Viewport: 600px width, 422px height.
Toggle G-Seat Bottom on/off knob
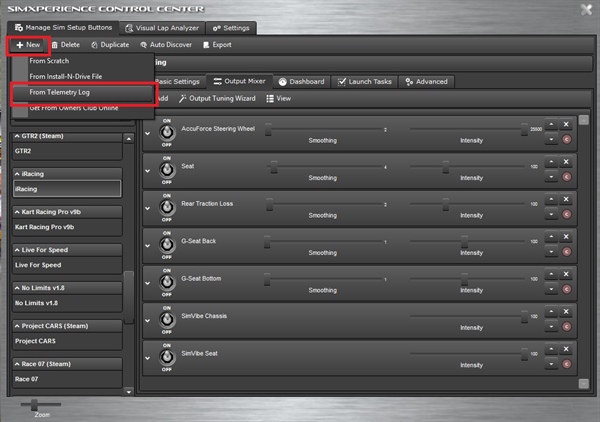click(167, 282)
